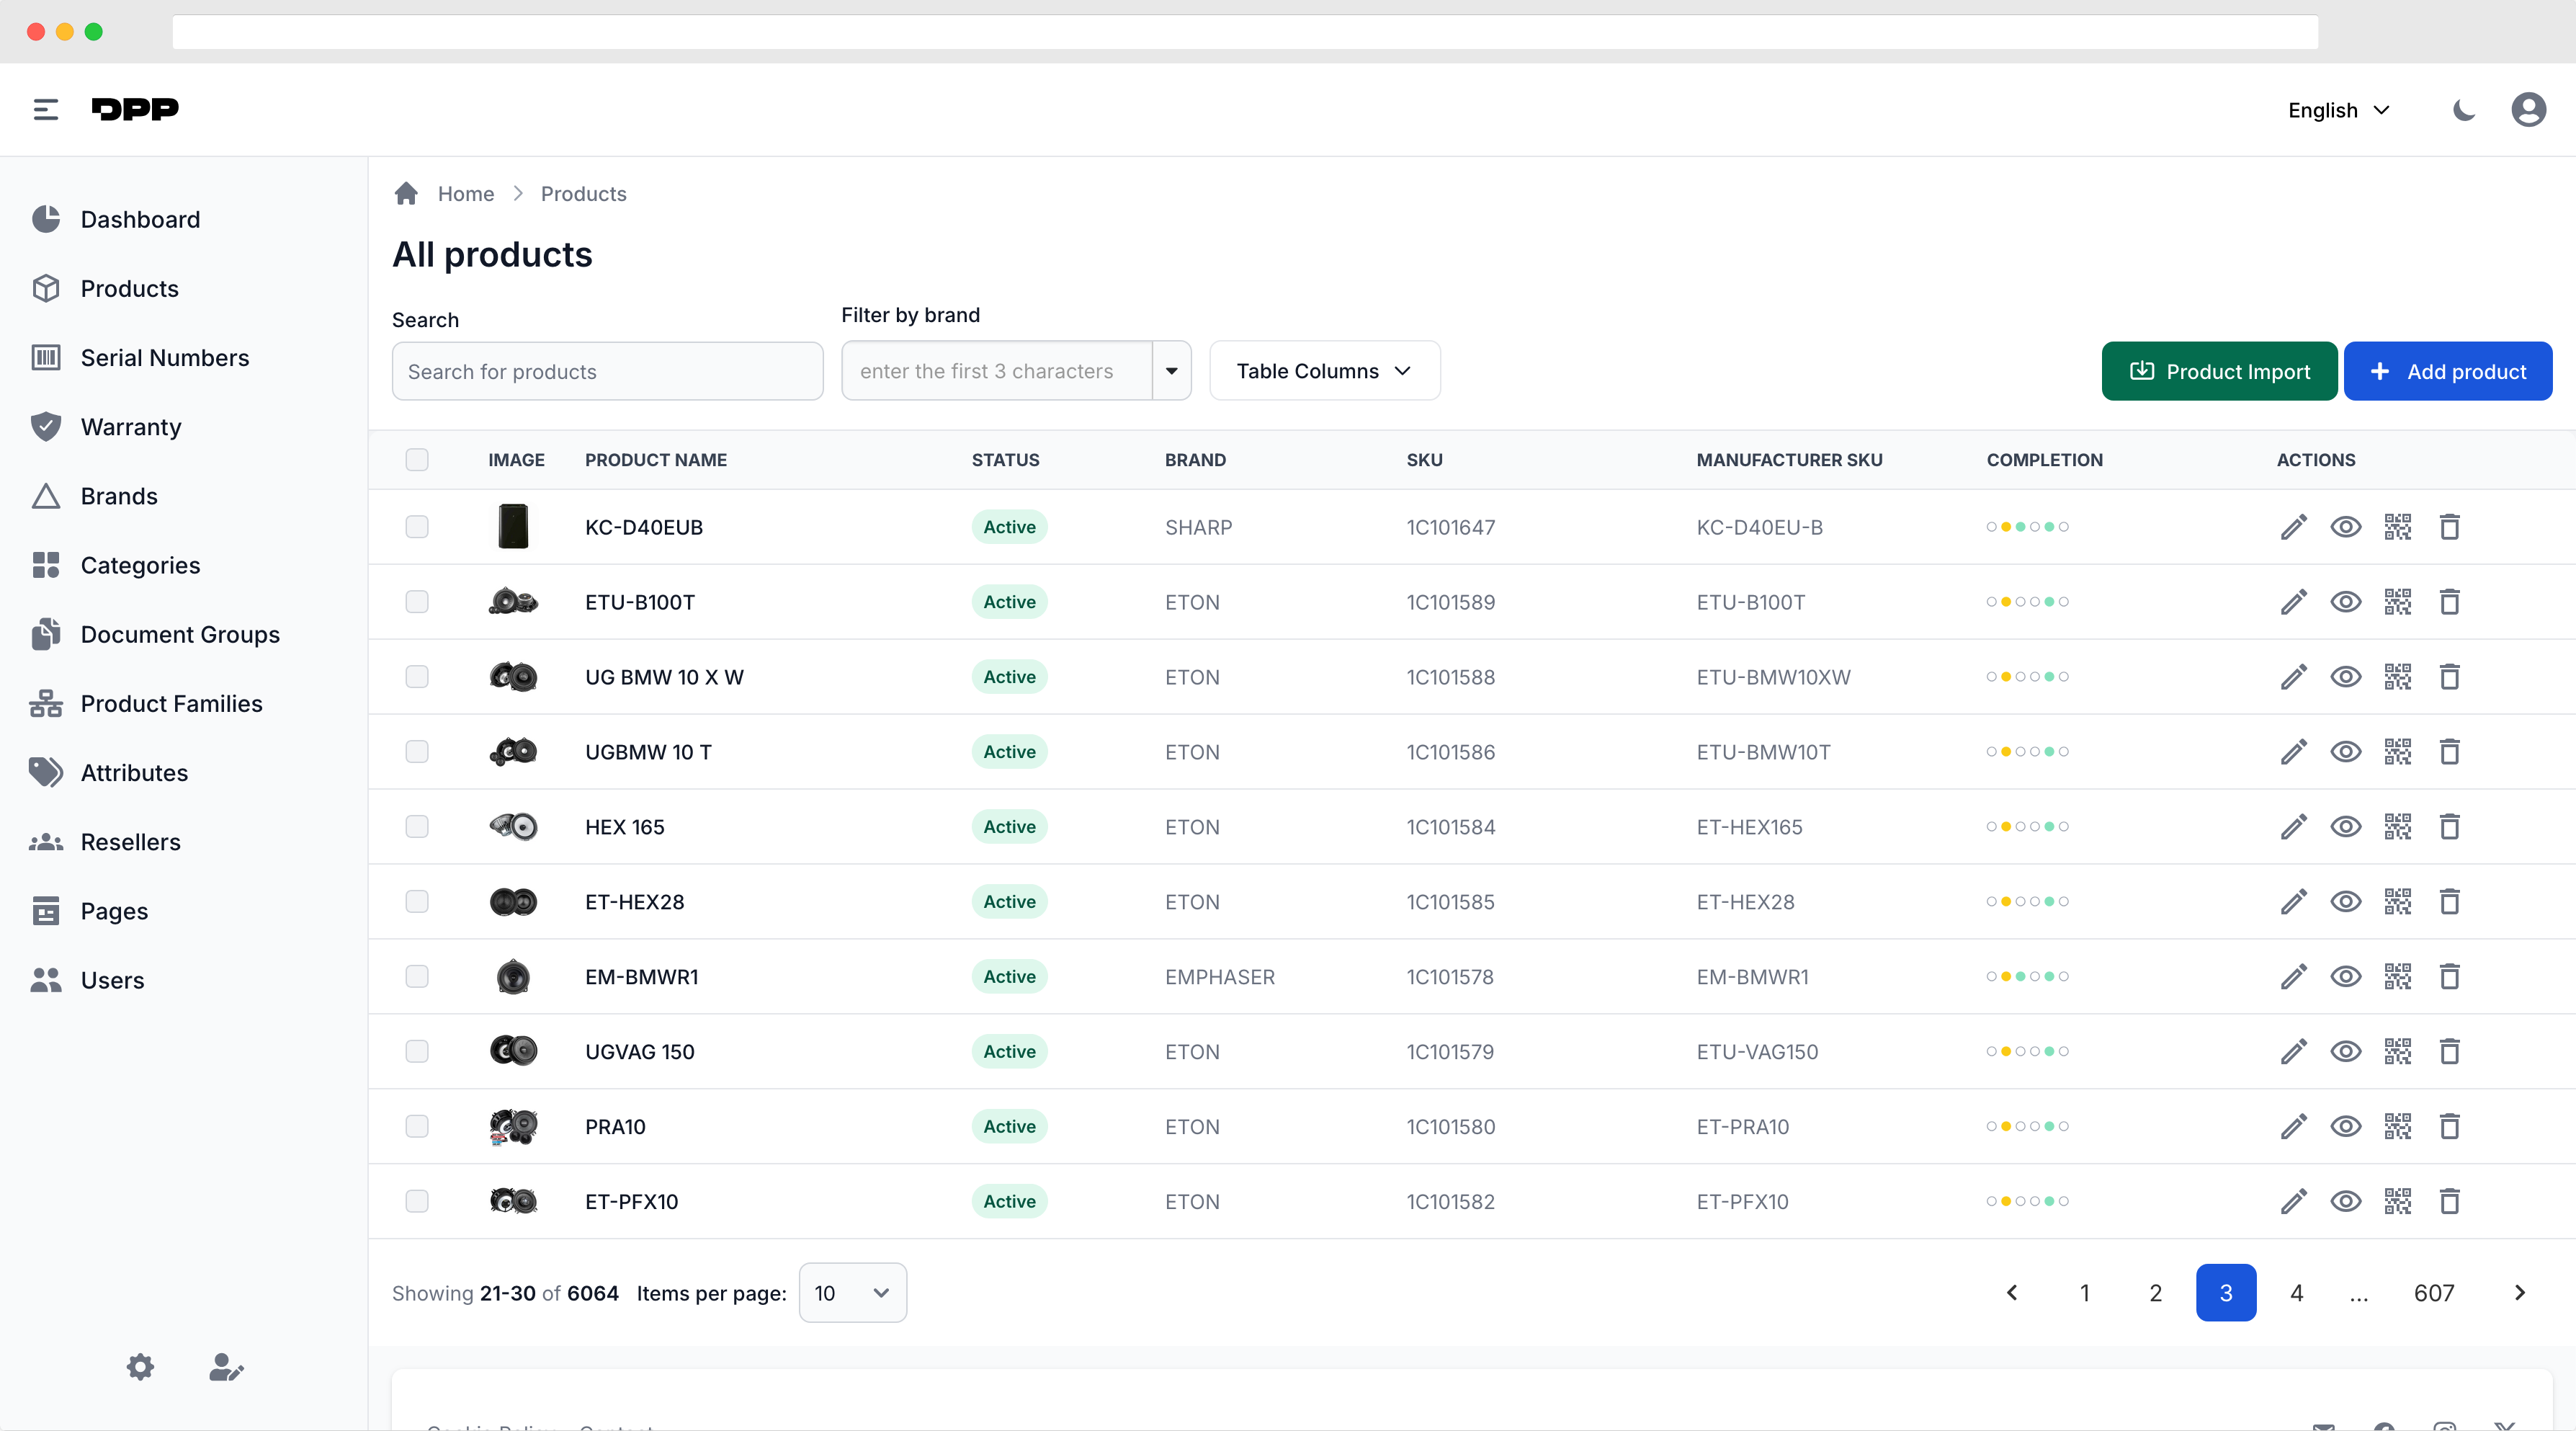
Task: Click home icon in breadcrumb
Action: coord(406,194)
